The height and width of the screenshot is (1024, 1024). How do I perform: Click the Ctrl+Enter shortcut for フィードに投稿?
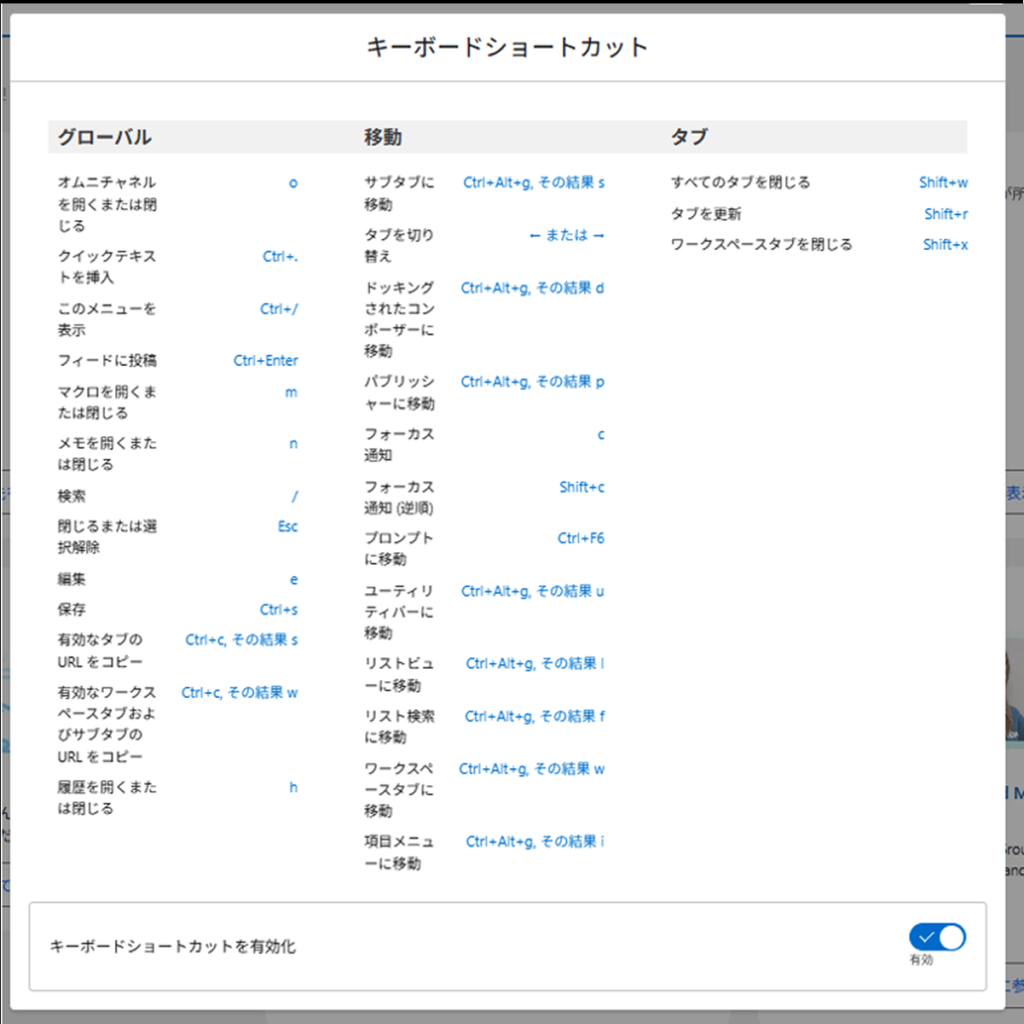click(265, 361)
